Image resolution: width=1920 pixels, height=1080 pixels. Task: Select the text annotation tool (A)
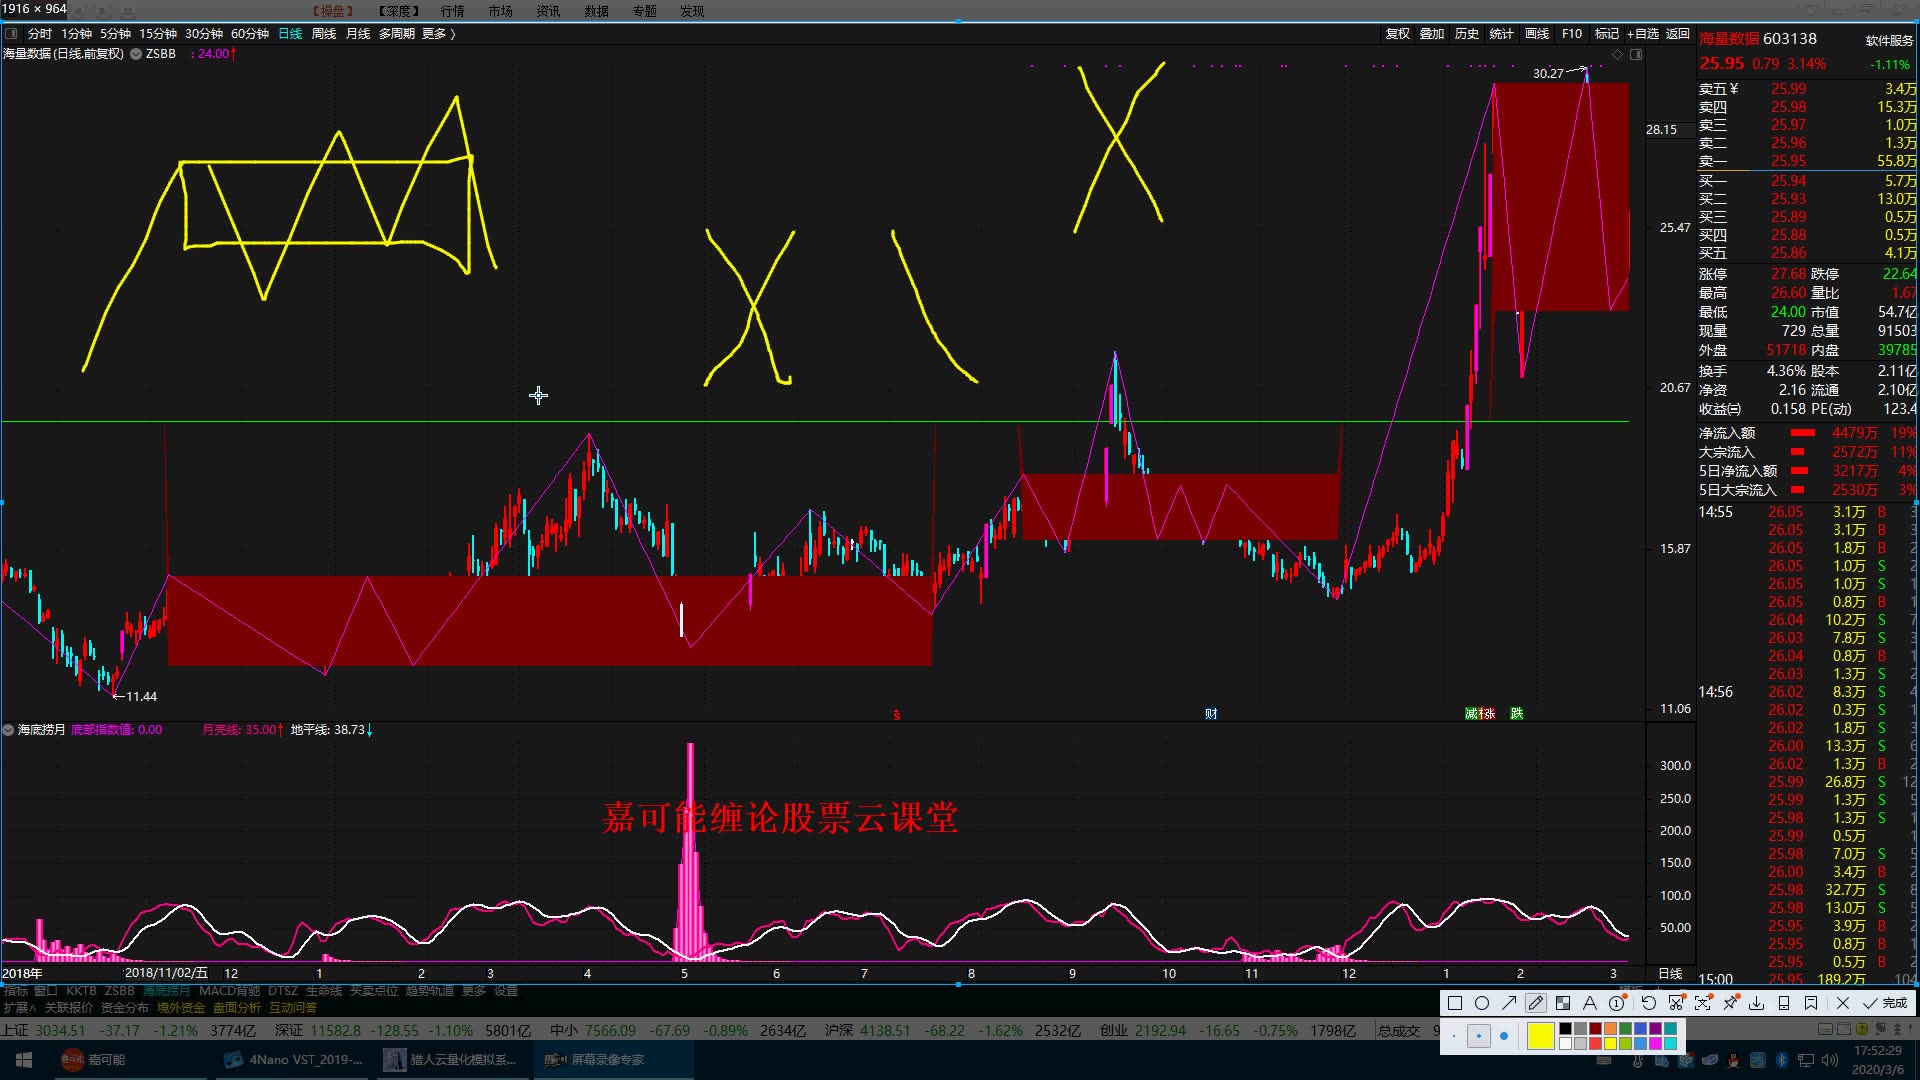[1590, 1003]
